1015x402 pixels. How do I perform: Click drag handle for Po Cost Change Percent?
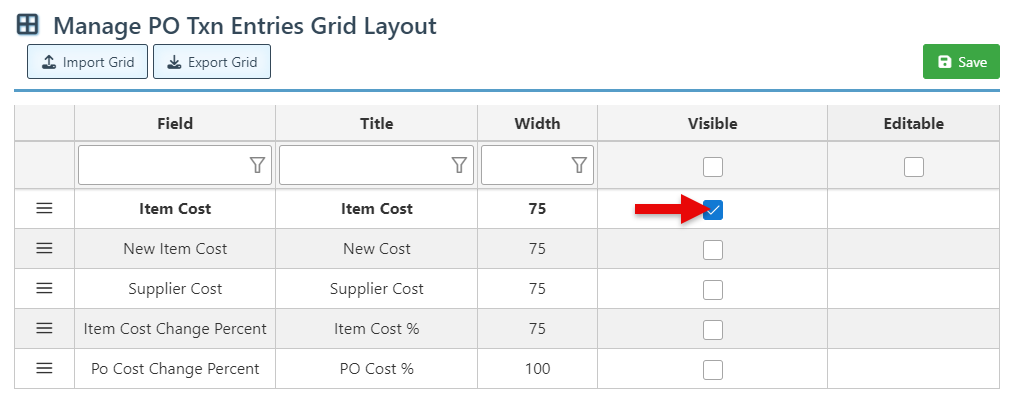[44, 368]
